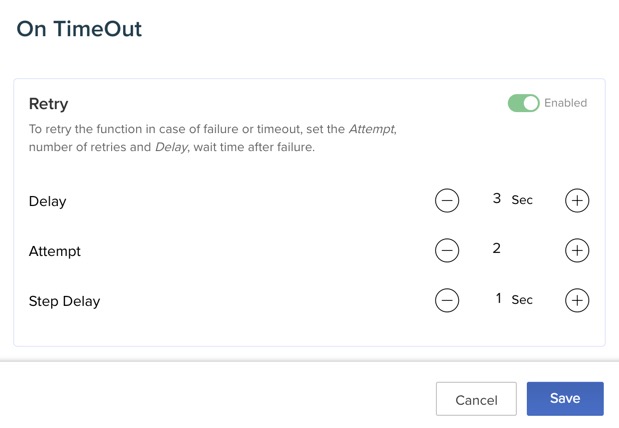Select the Delay value field showing 3
The width and height of the screenshot is (619, 428).
[x=497, y=199]
